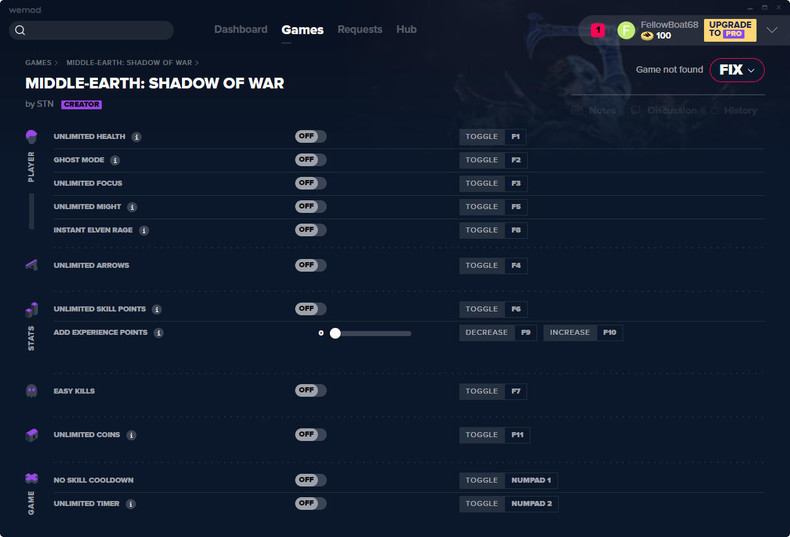Turn on Instant Elven Rage
The width and height of the screenshot is (790, 537).
point(310,230)
